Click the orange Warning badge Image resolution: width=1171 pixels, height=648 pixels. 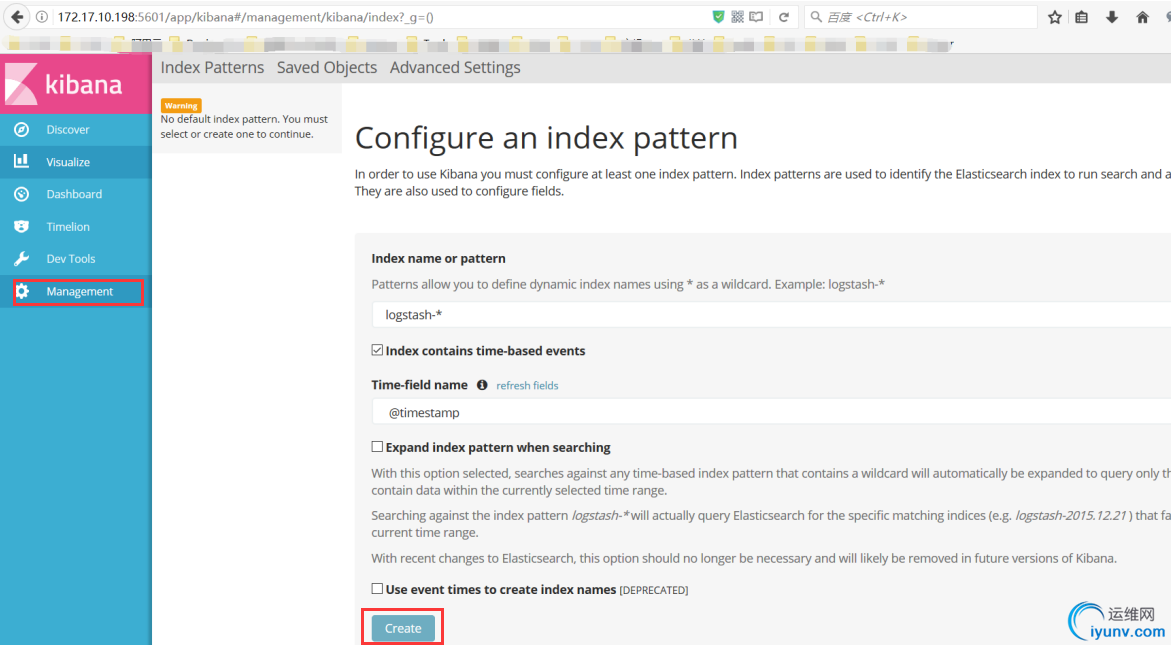pos(181,106)
